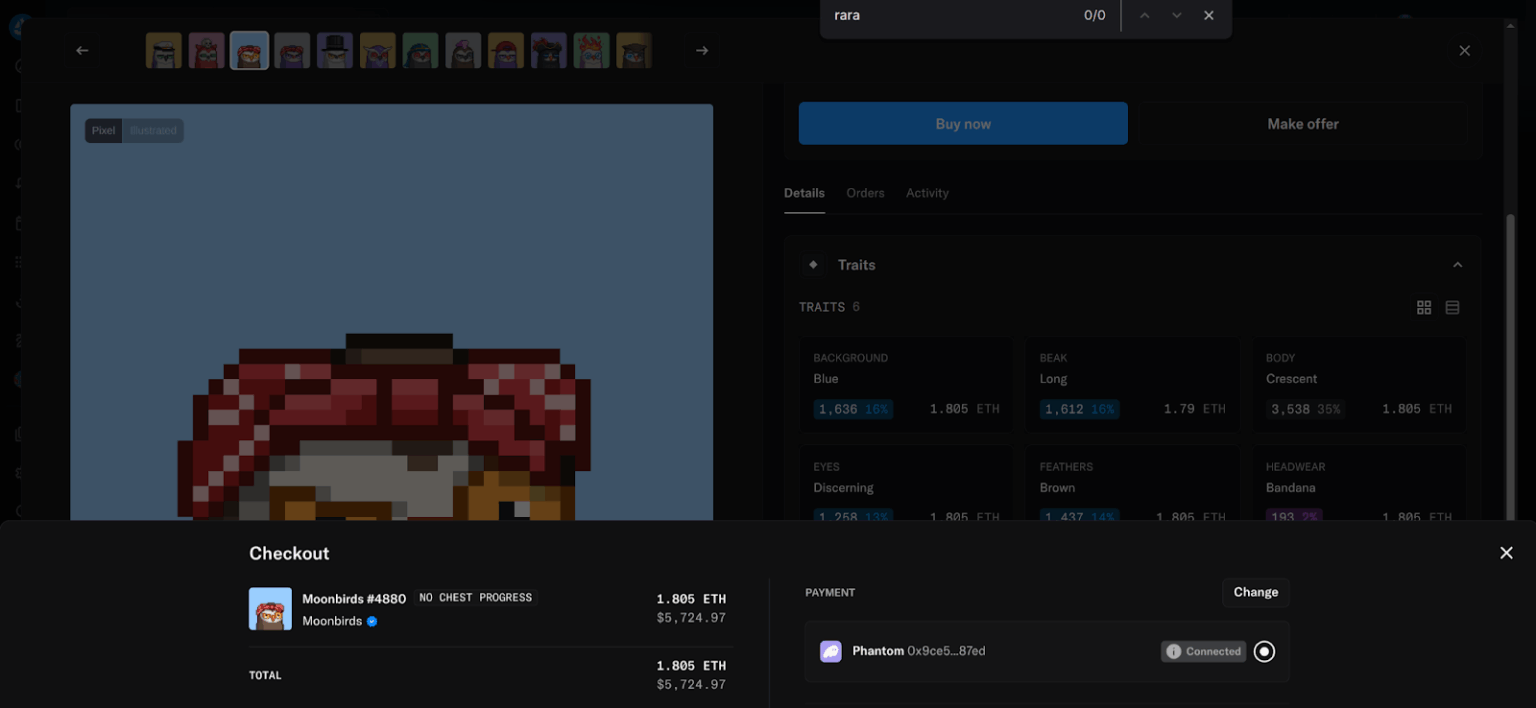Viewport: 1536px width, 708px height.
Task: Click the '0/0' find match counter
Action: click(x=1094, y=15)
